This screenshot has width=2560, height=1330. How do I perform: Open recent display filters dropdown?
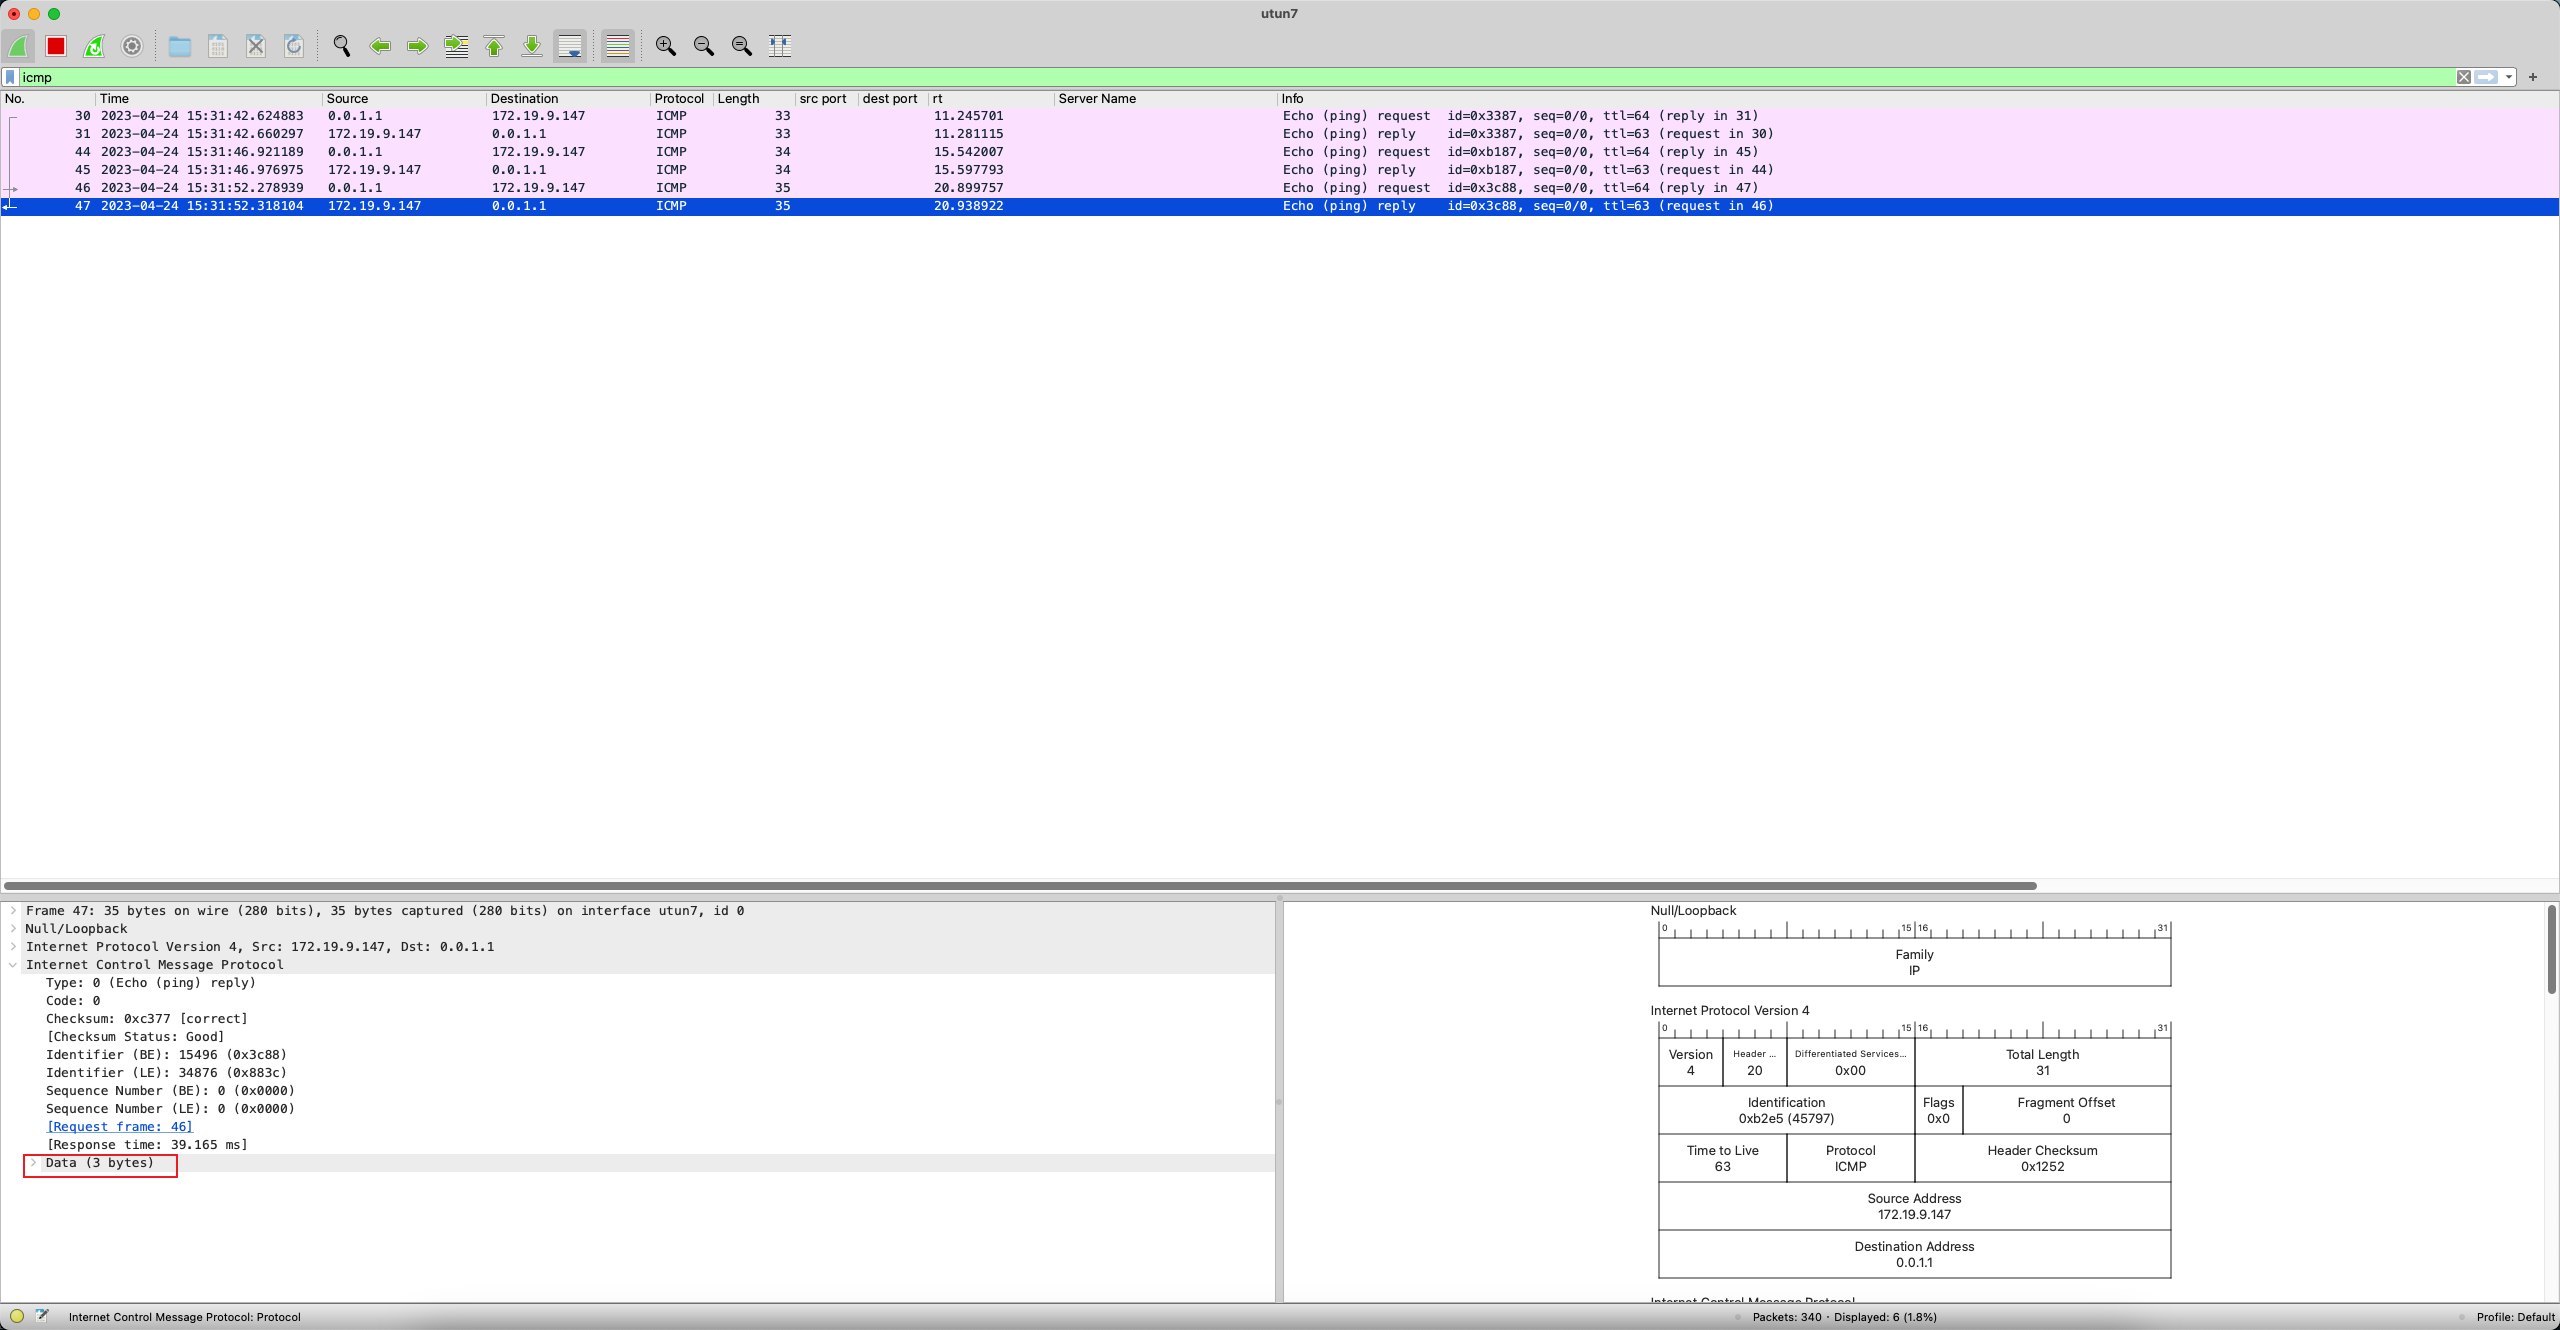pyautogui.click(x=2509, y=77)
